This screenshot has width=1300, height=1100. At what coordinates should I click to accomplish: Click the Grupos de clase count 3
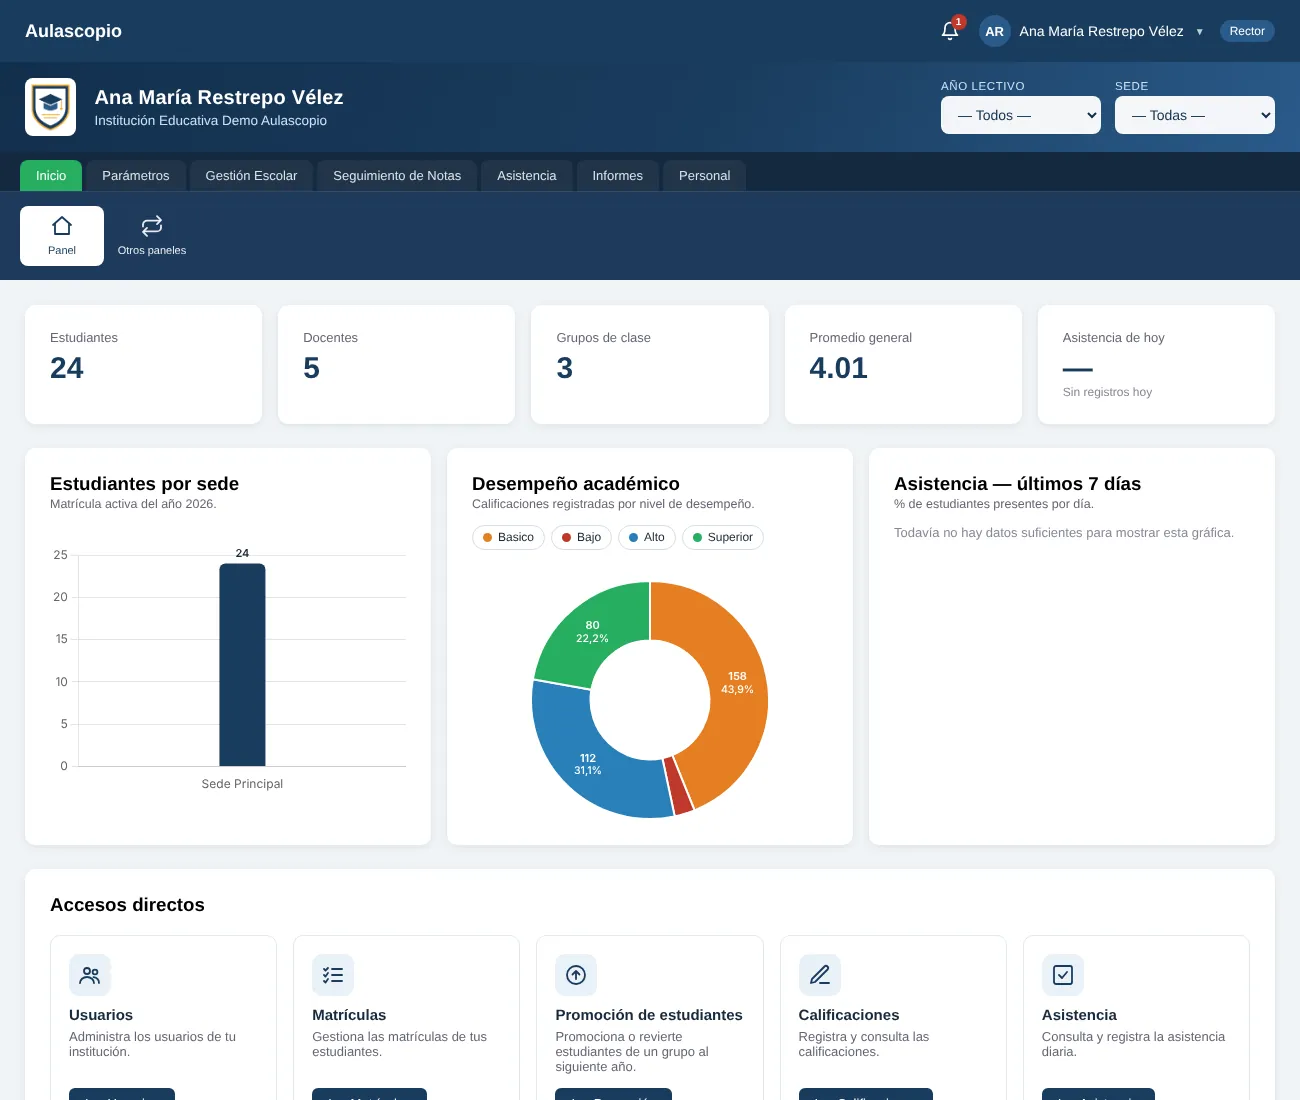[565, 368]
